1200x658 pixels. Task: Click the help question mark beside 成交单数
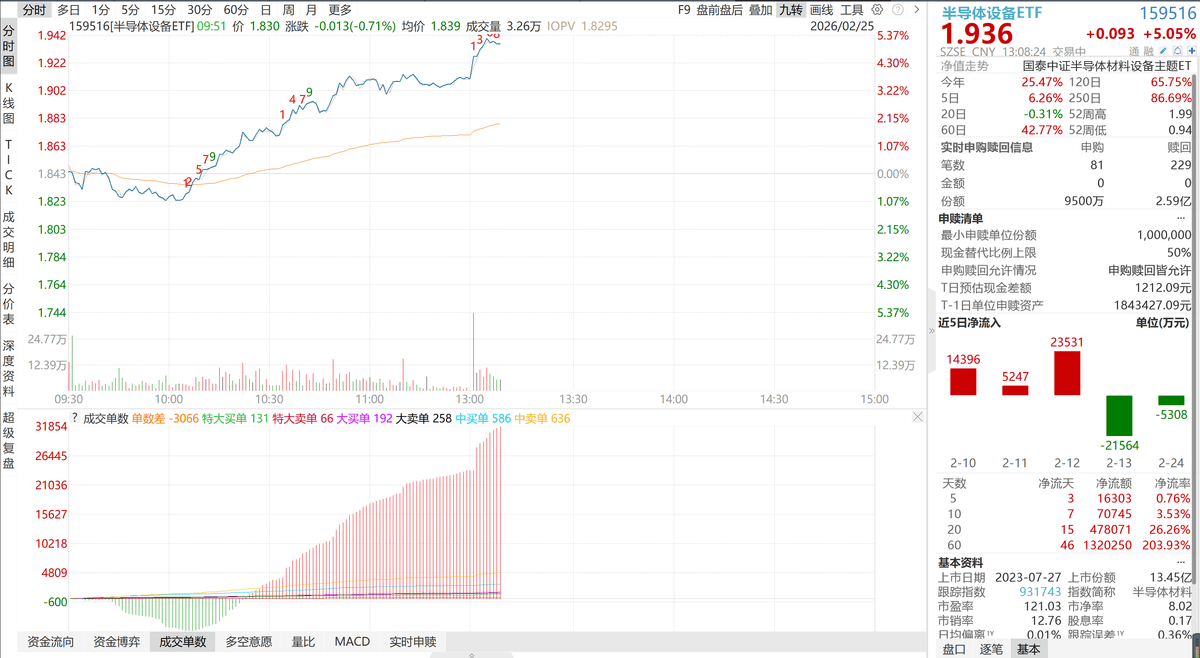click(x=75, y=418)
